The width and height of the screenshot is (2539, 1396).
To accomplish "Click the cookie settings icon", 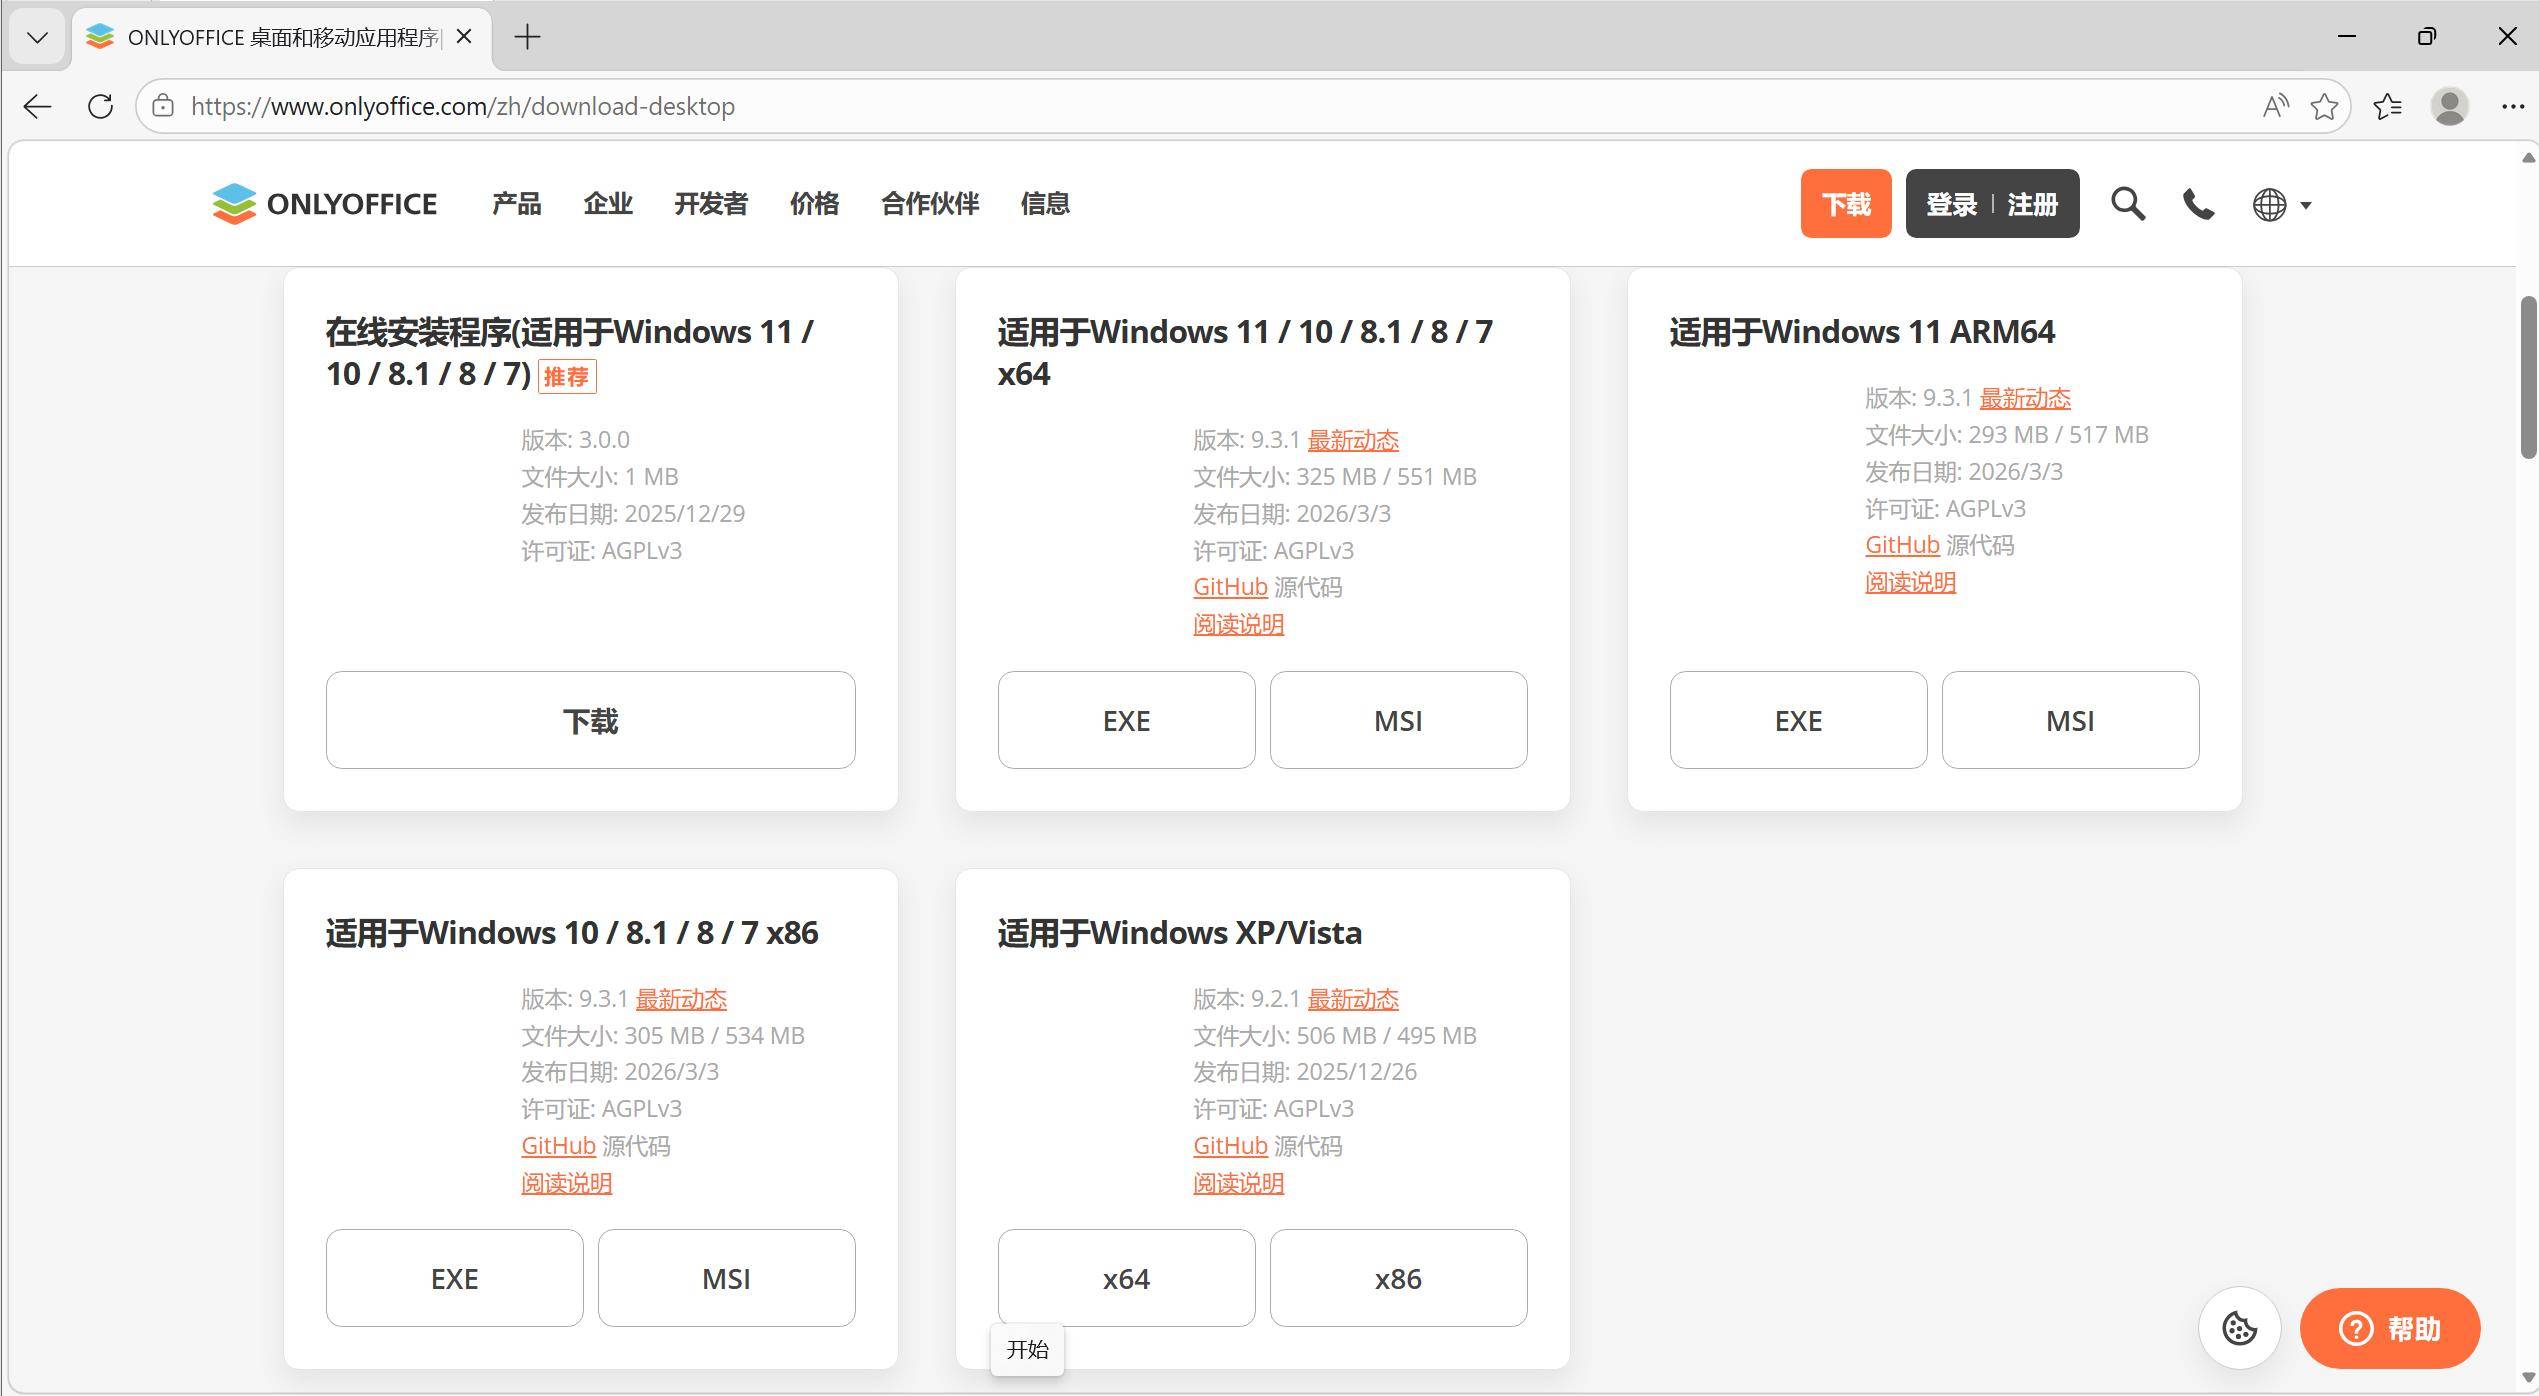I will (x=2239, y=1328).
